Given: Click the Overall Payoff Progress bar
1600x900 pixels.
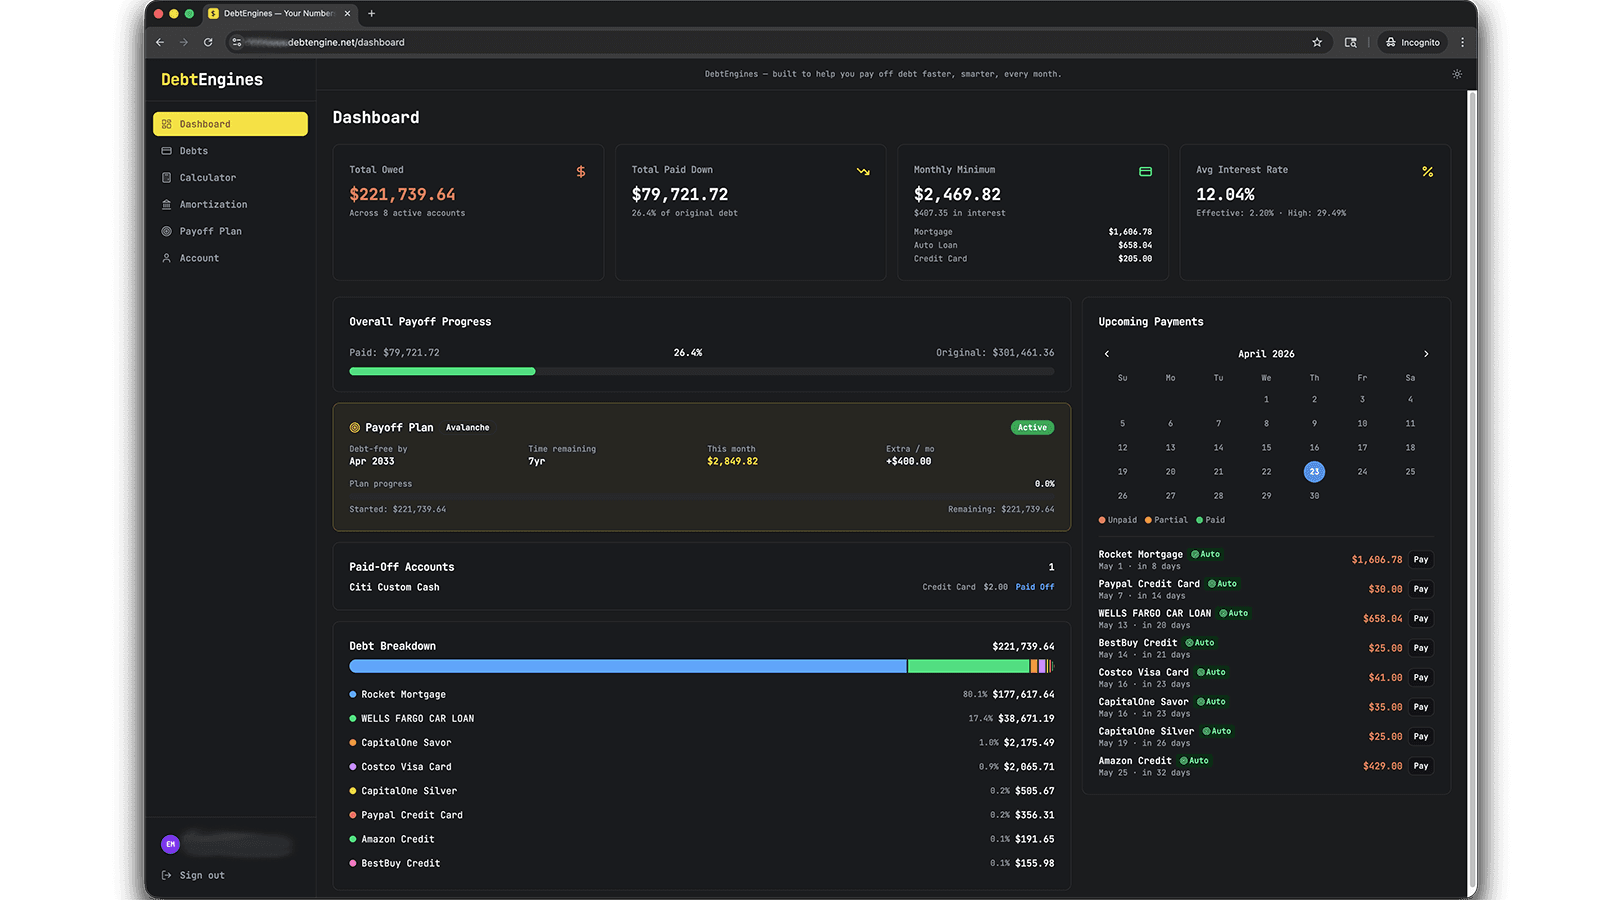Looking at the screenshot, I should pos(700,371).
